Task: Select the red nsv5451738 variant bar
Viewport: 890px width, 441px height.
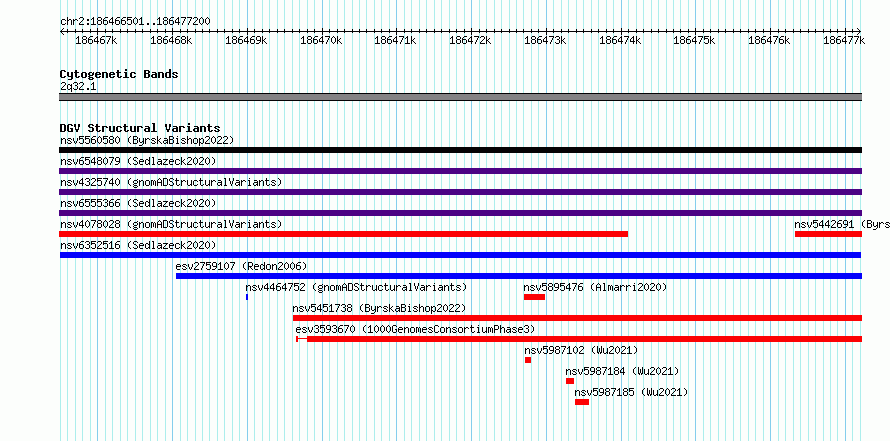Action: tap(577, 318)
